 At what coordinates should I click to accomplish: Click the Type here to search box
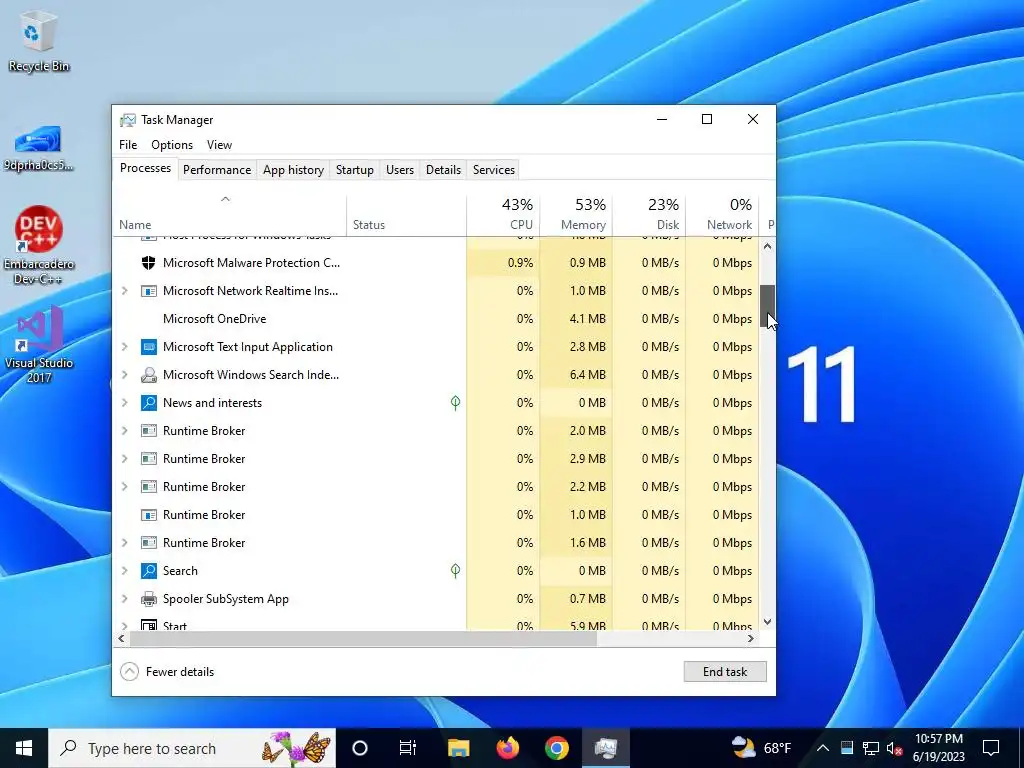192,748
